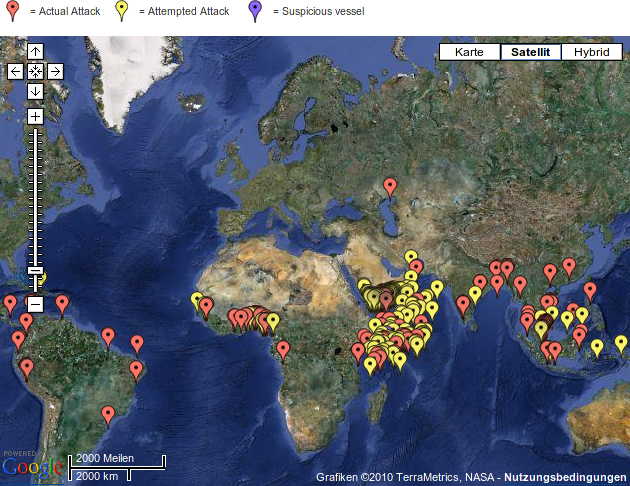Click the red marker at Sri Lanka's tip of India

coord(463,304)
